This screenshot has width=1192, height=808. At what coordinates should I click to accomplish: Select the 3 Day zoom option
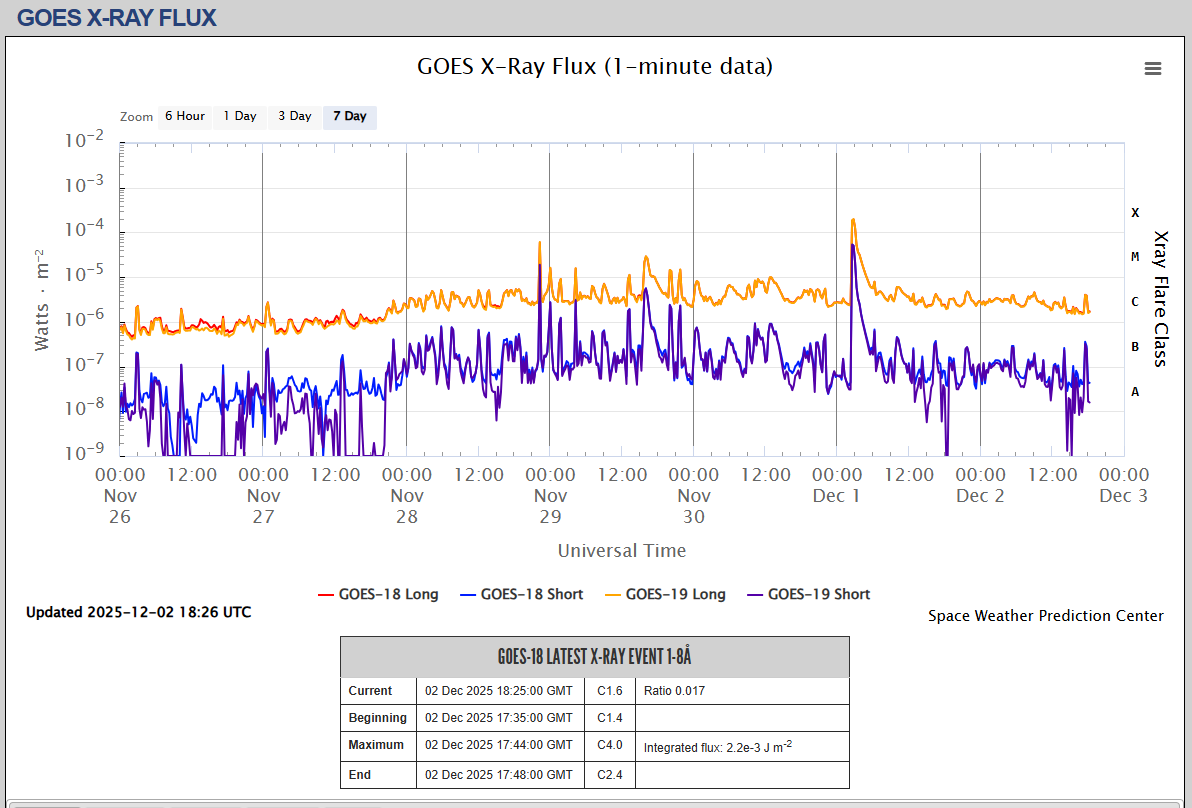tap(295, 116)
